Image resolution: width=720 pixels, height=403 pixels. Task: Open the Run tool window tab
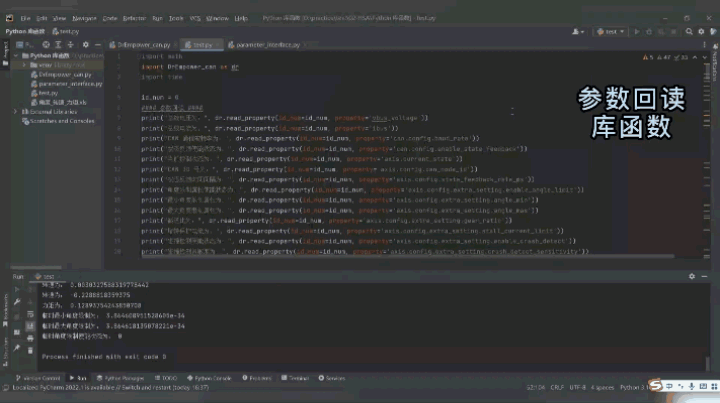point(78,378)
